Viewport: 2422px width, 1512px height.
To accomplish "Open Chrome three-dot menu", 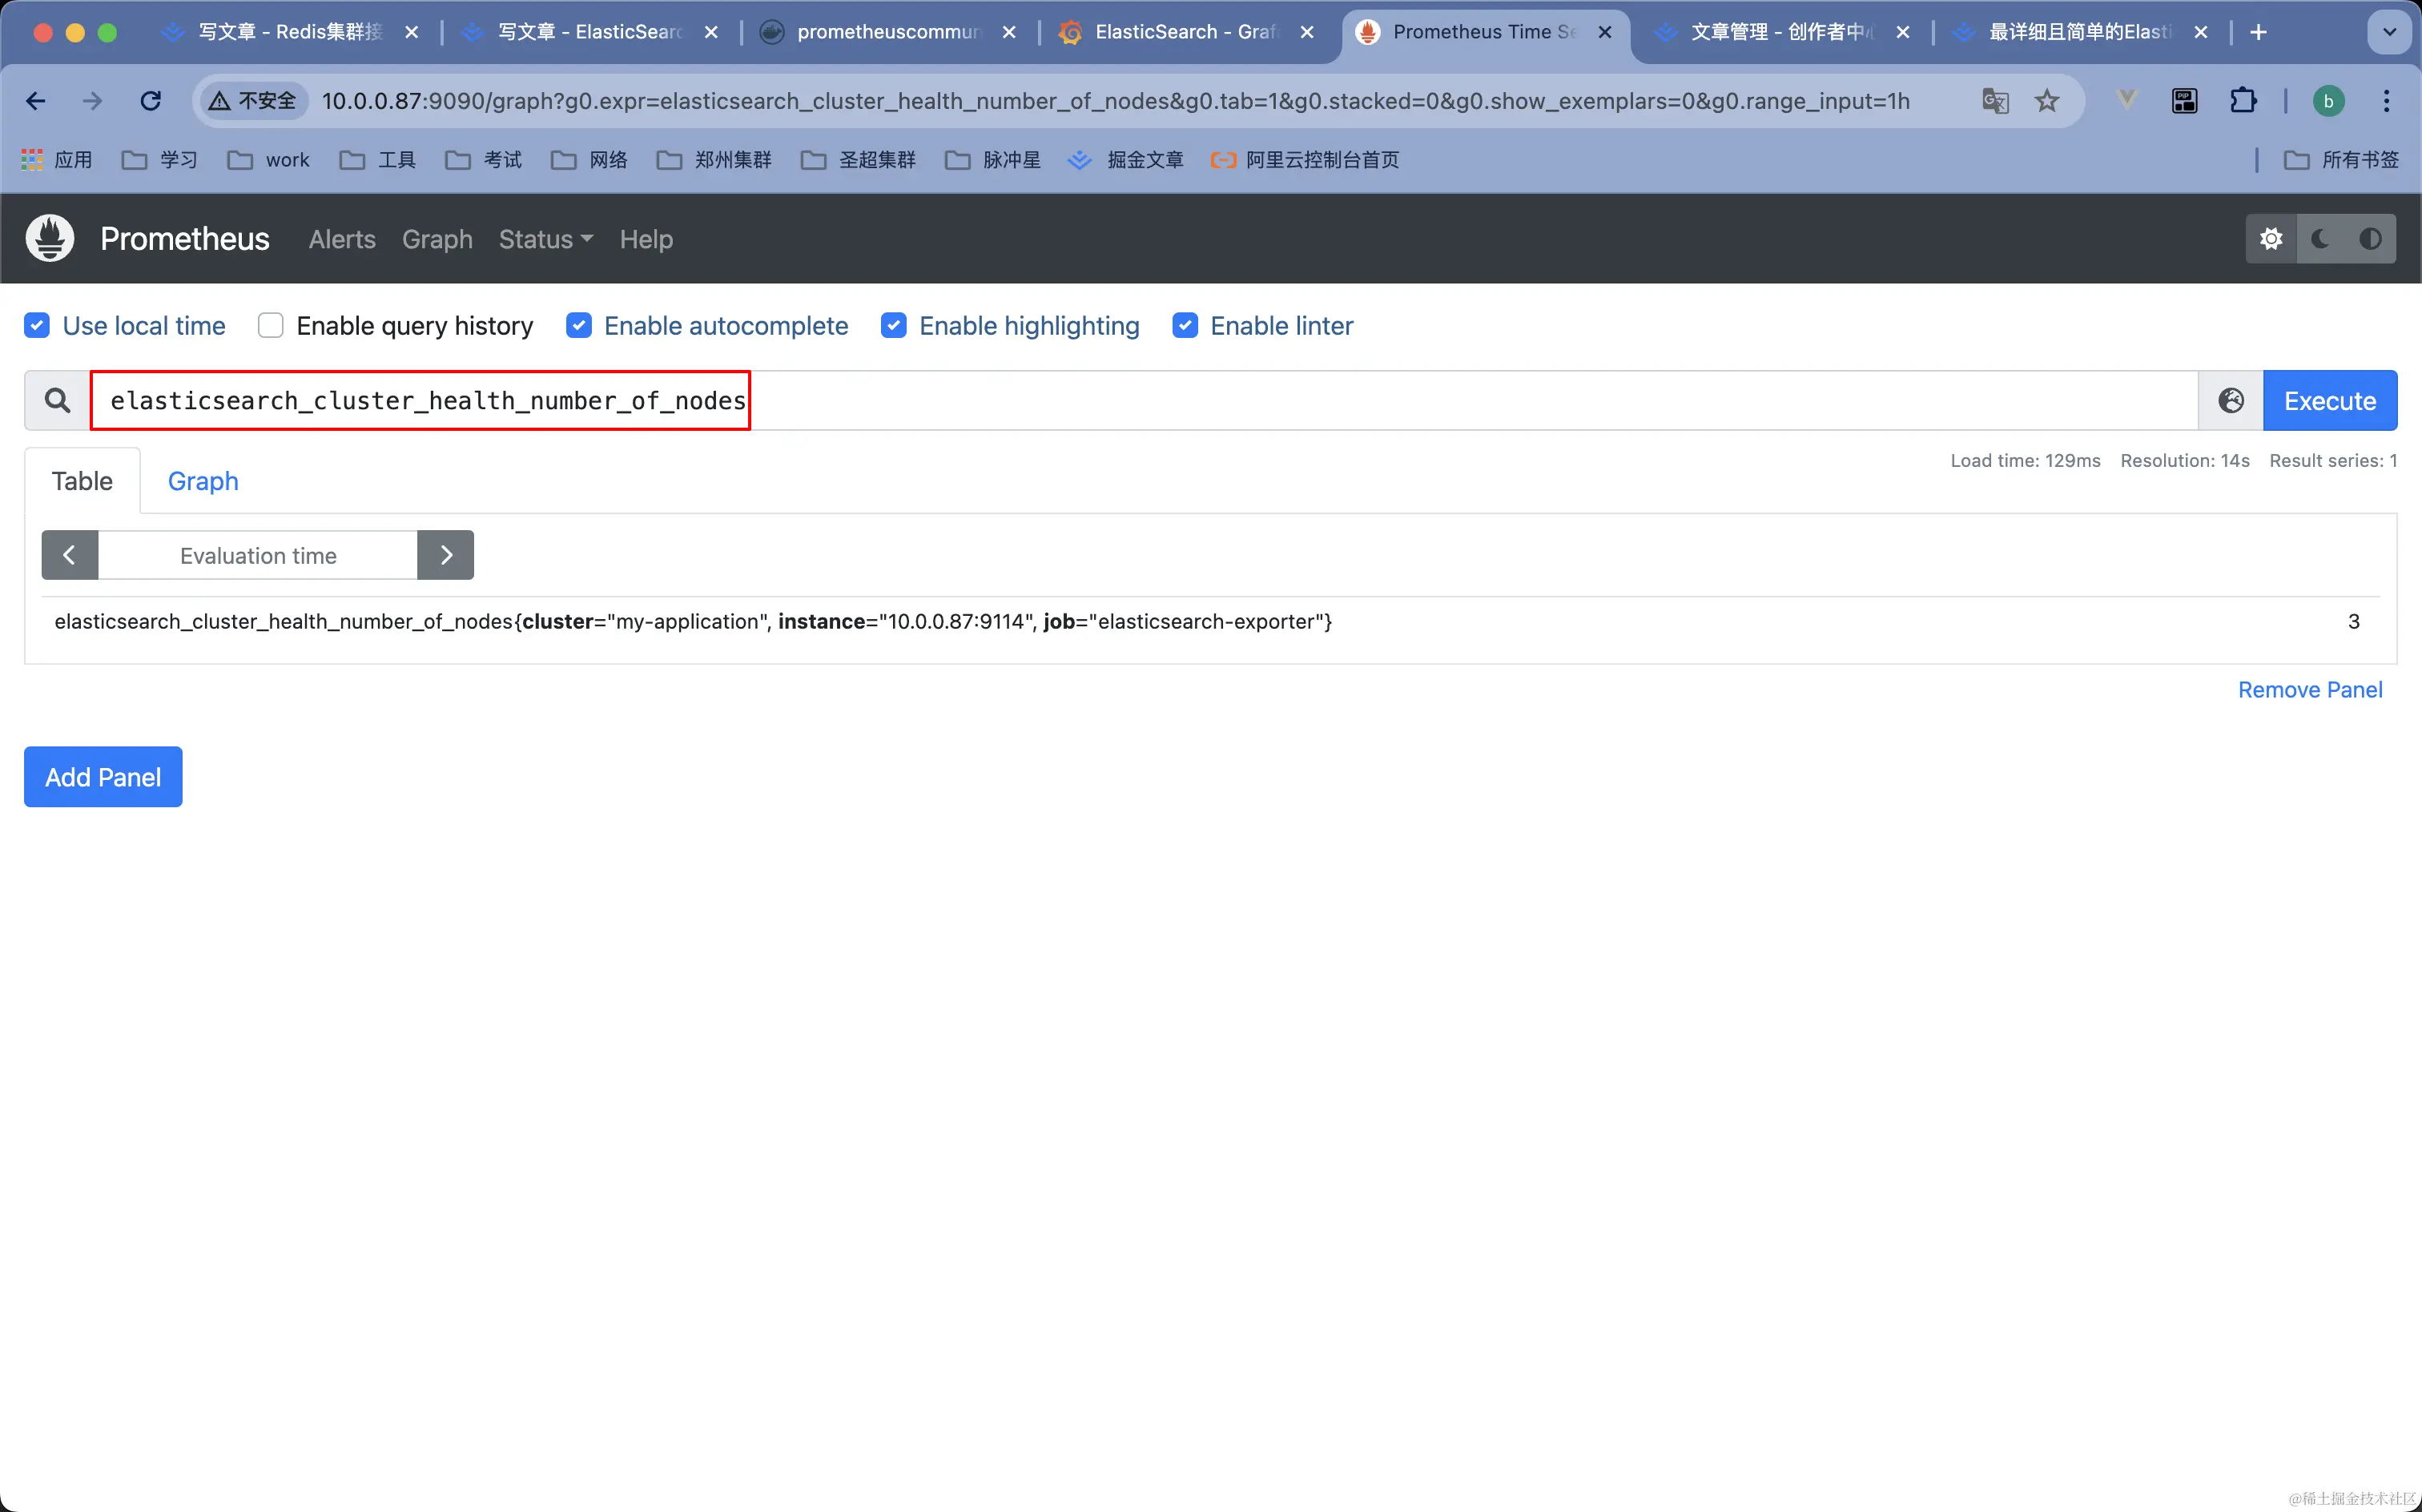I will click(x=2387, y=101).
